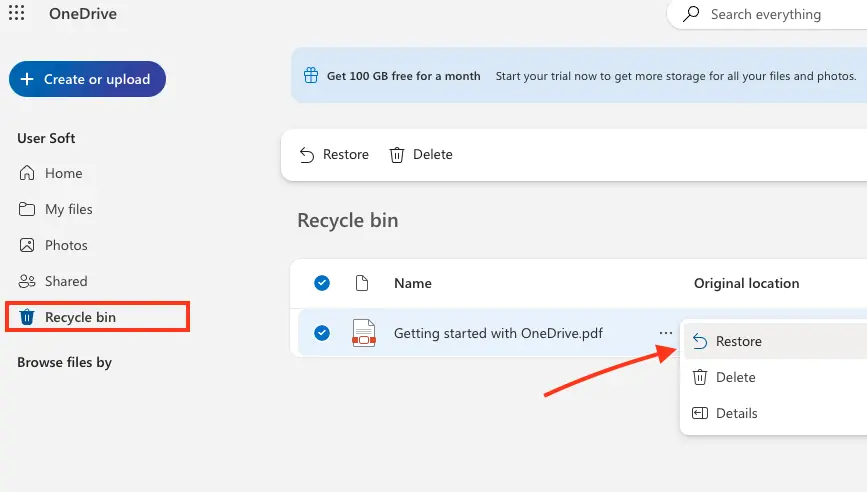
Task: Open Photos from the sidebar
Action: tap(66, 245)
